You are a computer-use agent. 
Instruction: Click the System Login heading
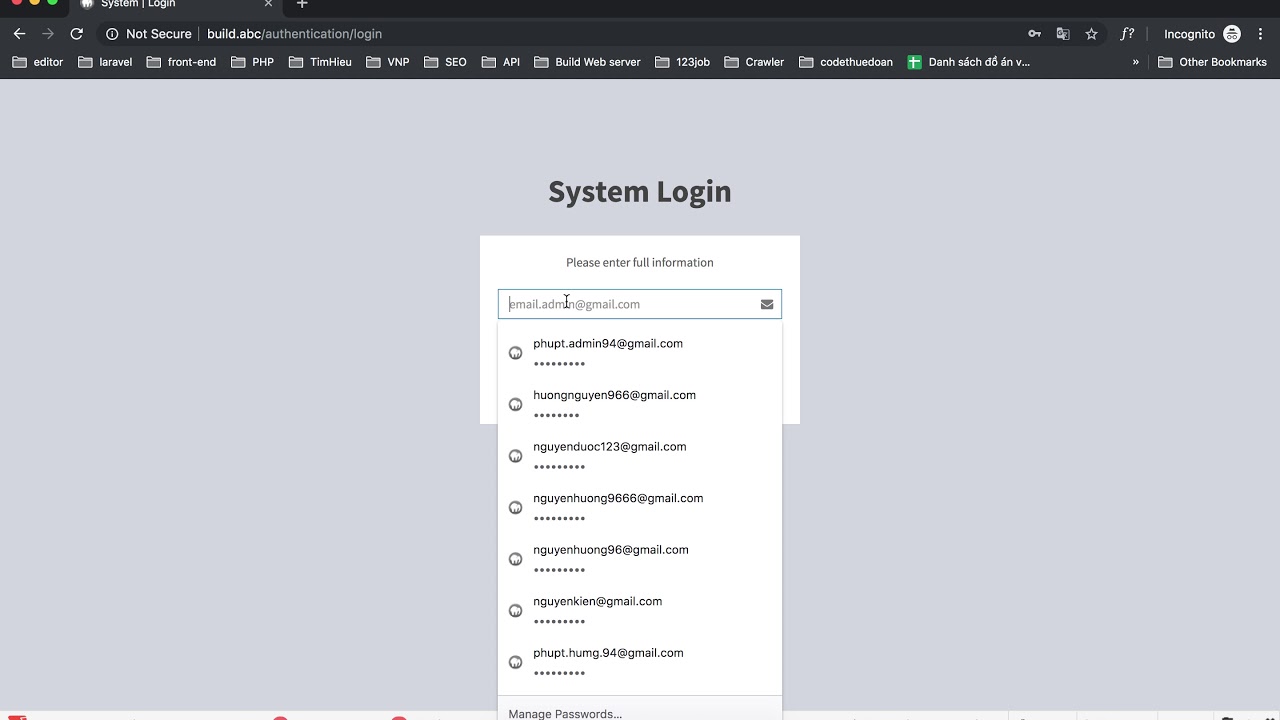[640, 192]
